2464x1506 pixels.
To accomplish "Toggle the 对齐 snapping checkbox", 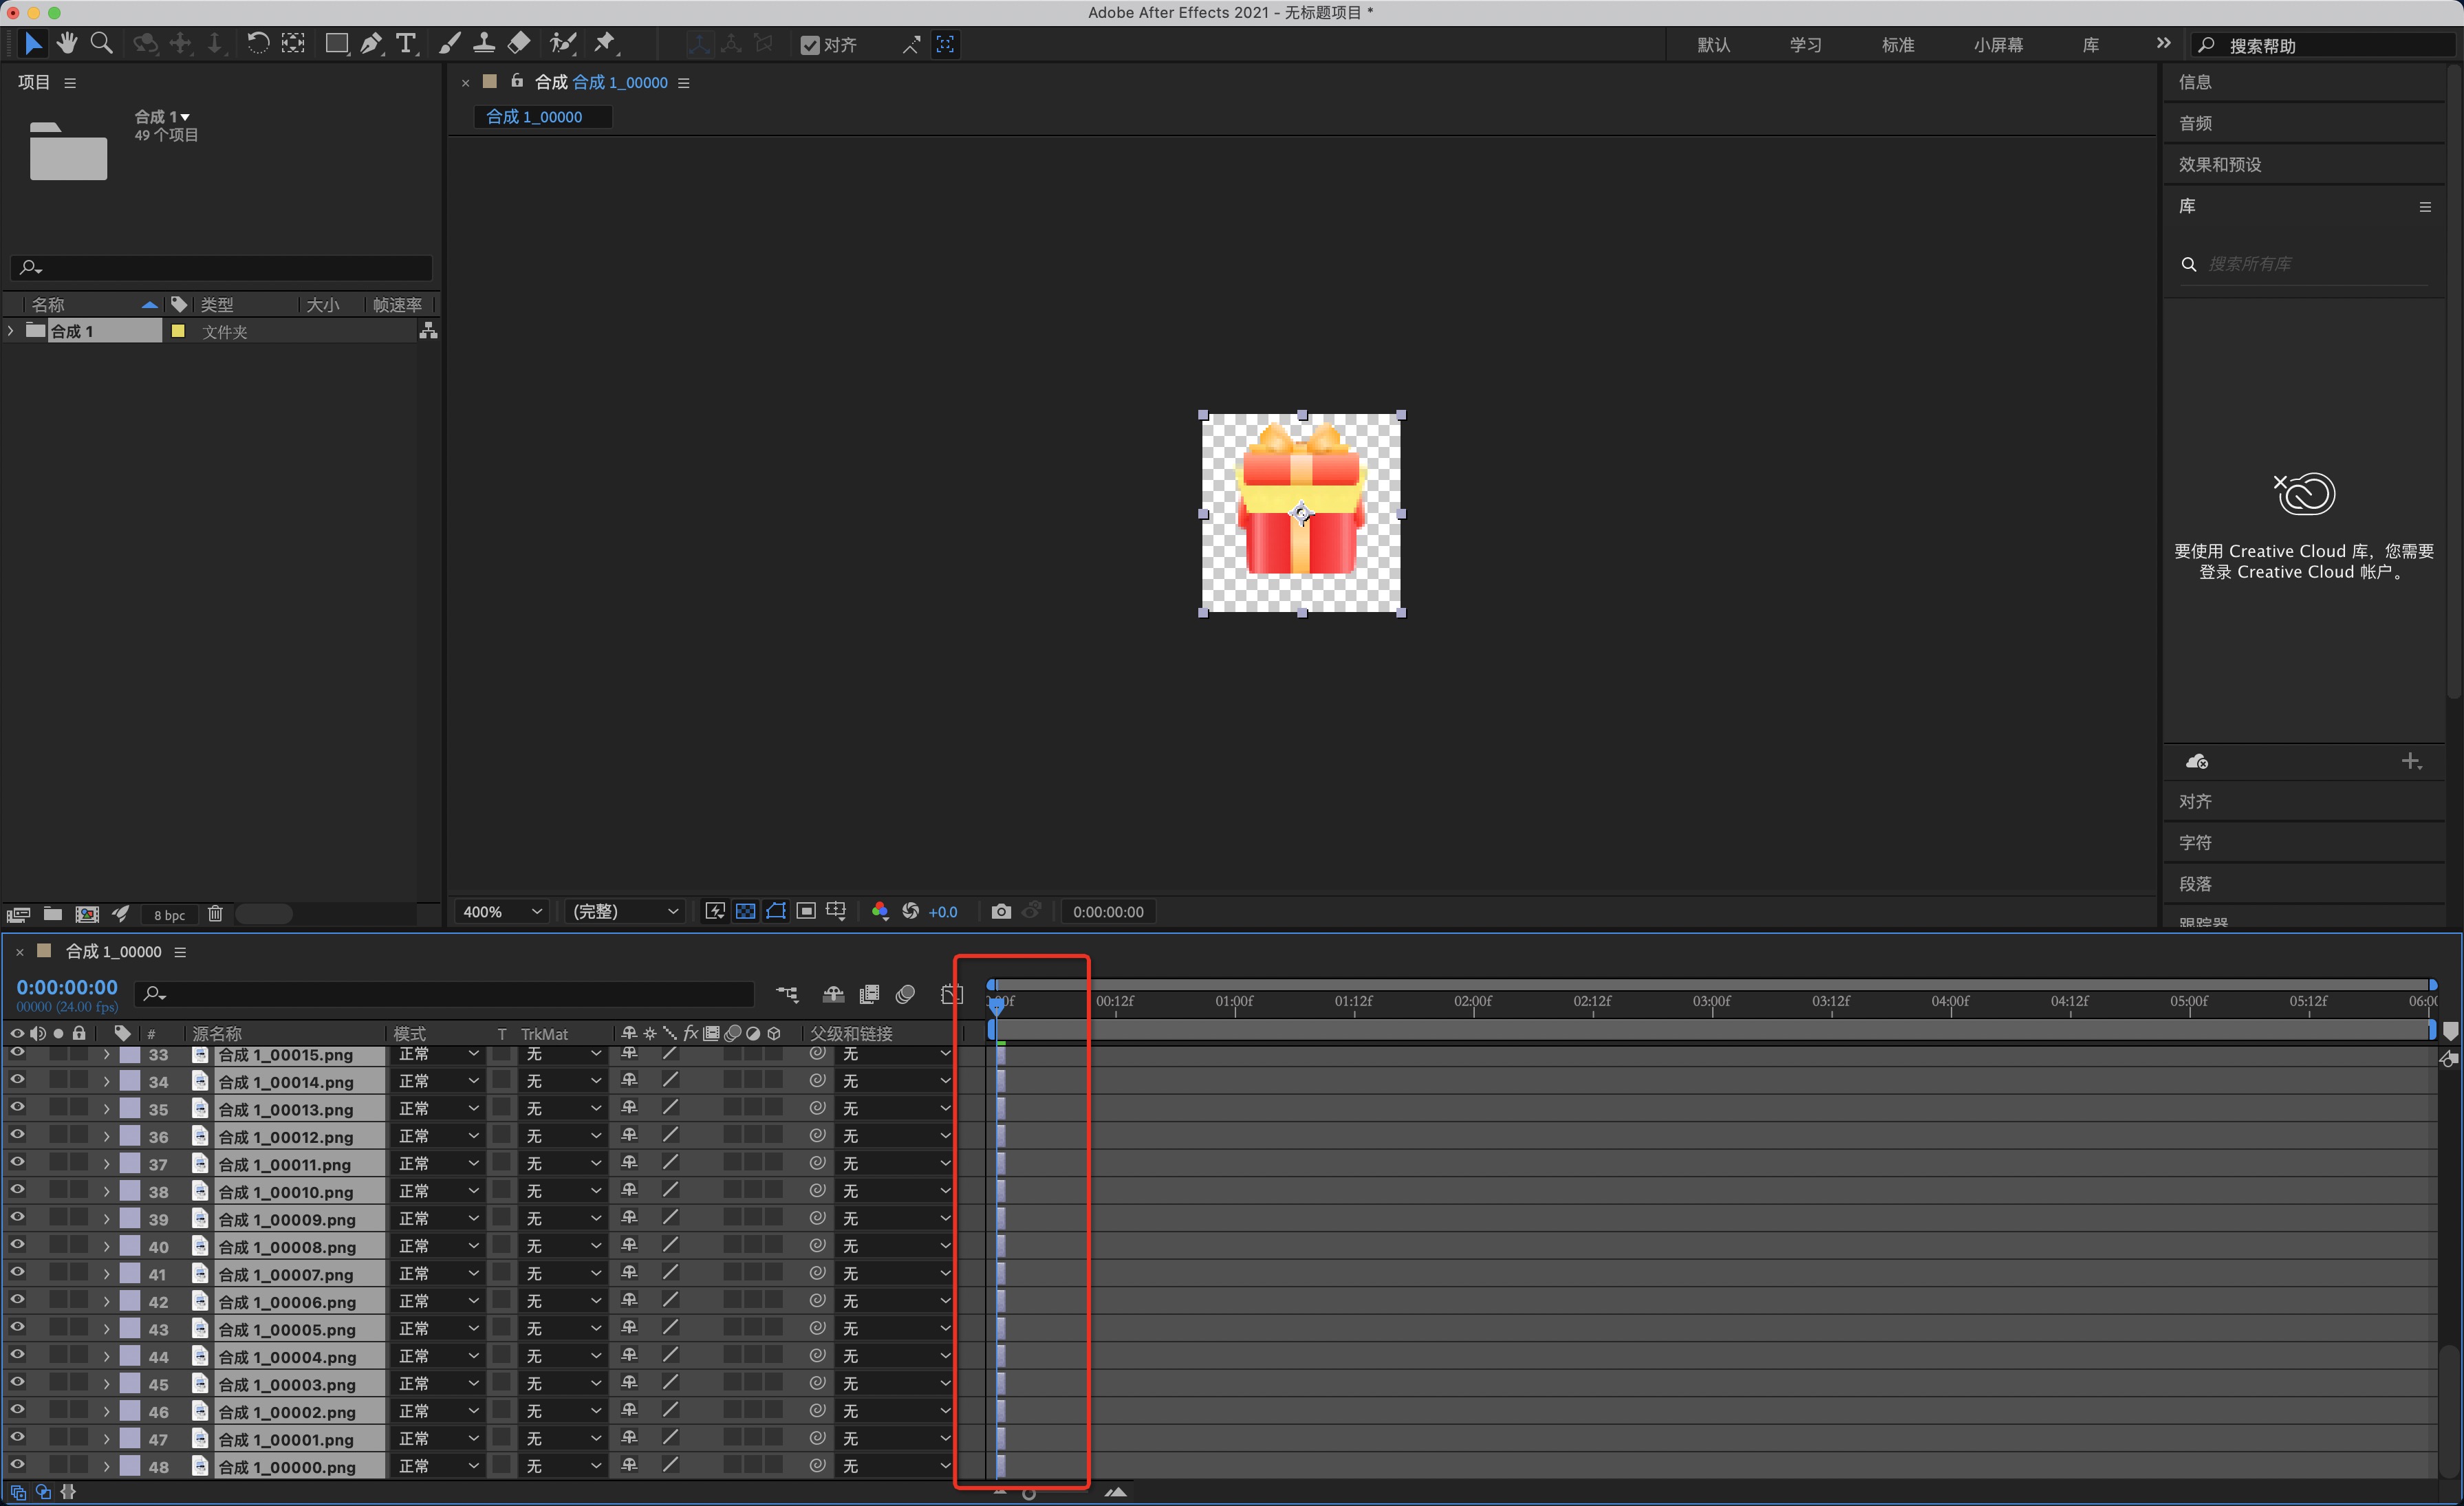I will tap(810, 45).
